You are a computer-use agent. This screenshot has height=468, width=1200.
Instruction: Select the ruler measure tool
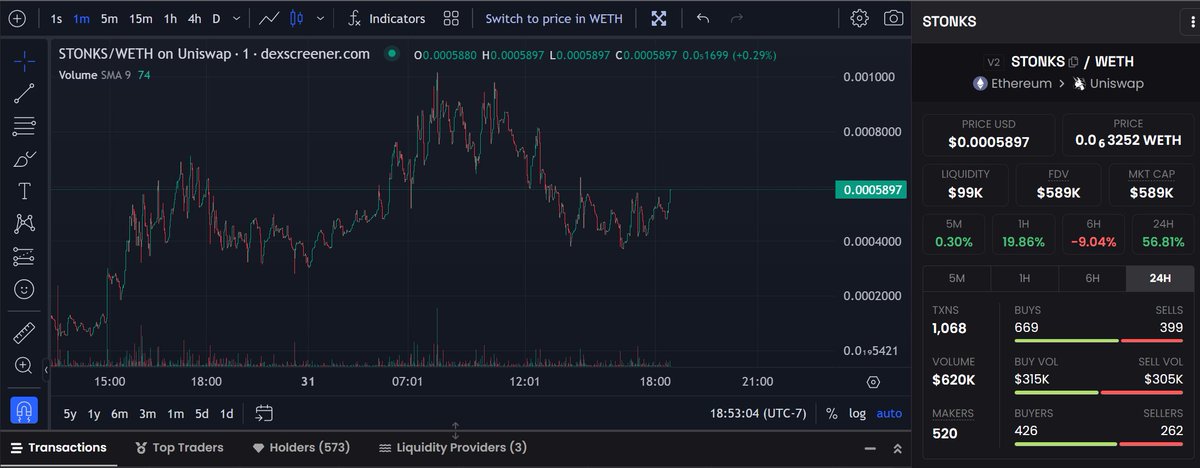click(x=25, y=333)
